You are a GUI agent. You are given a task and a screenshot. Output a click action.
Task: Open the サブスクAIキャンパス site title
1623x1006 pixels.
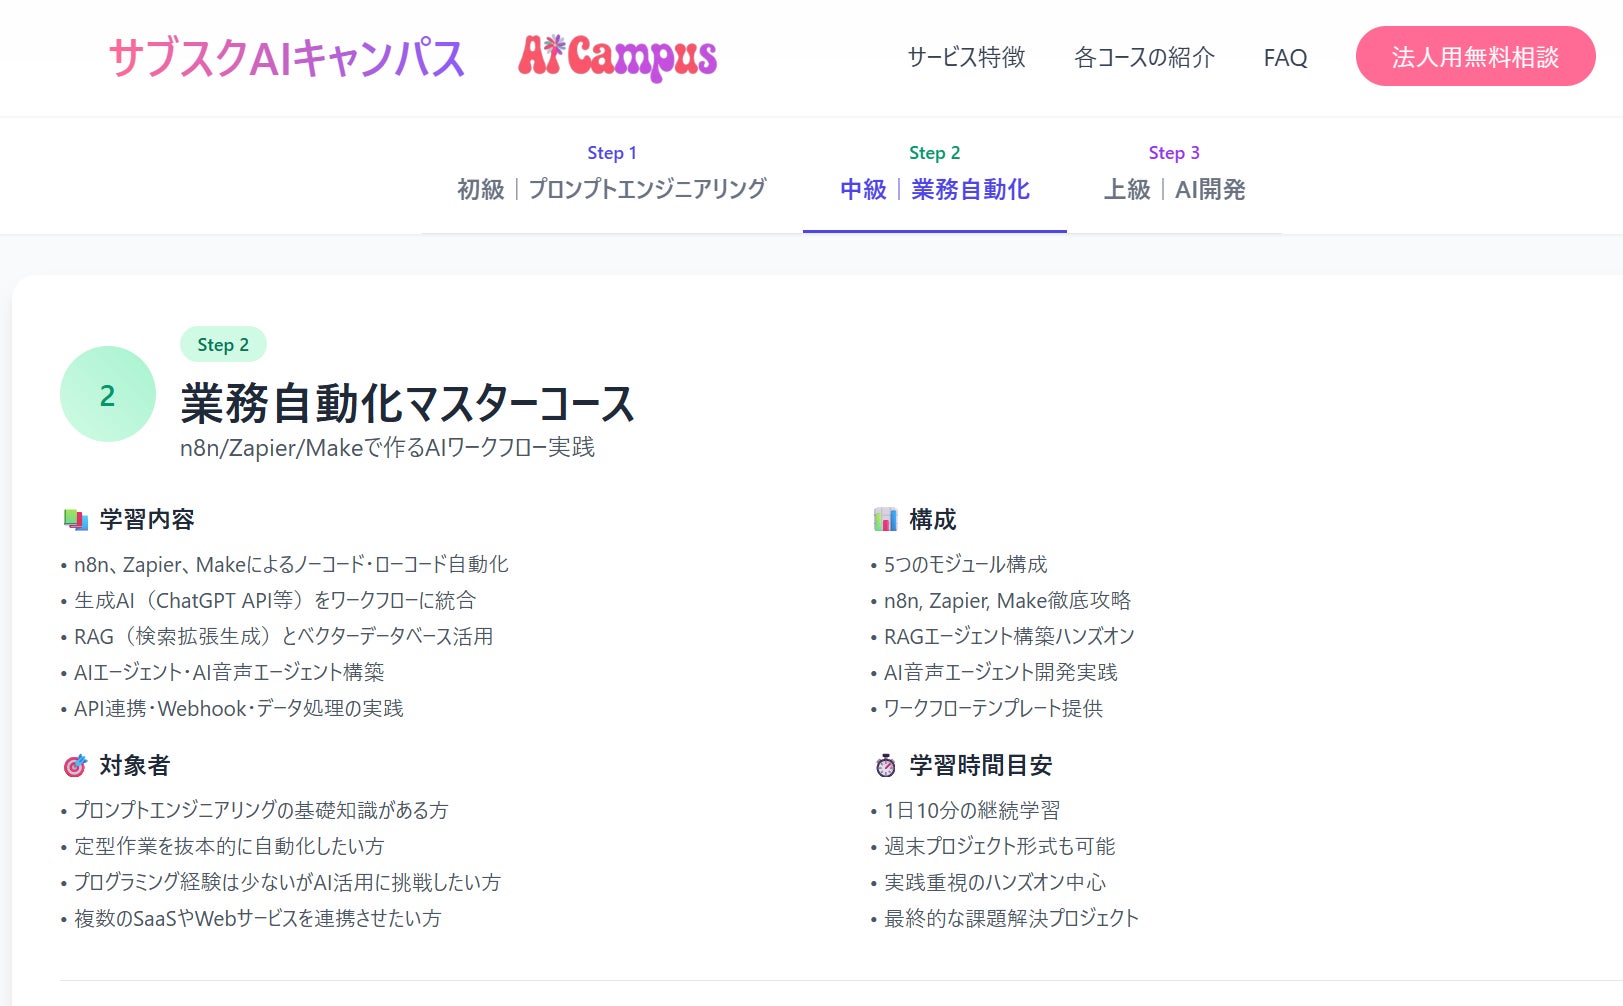(x=286, y=58)
